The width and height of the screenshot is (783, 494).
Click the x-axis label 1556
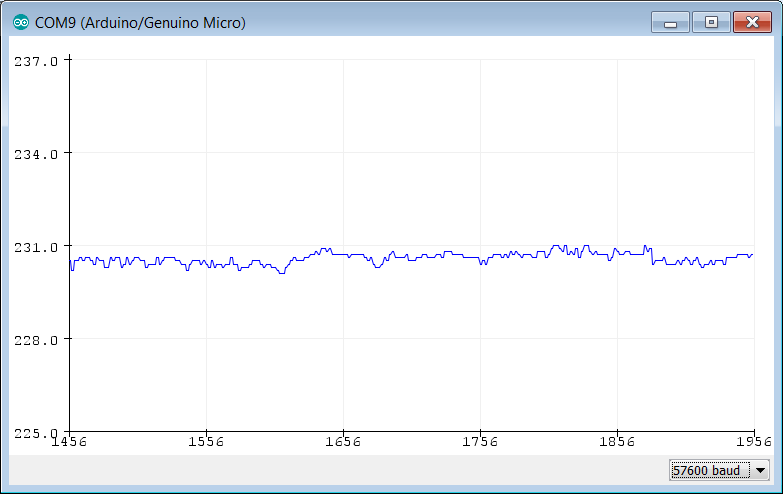206,442
